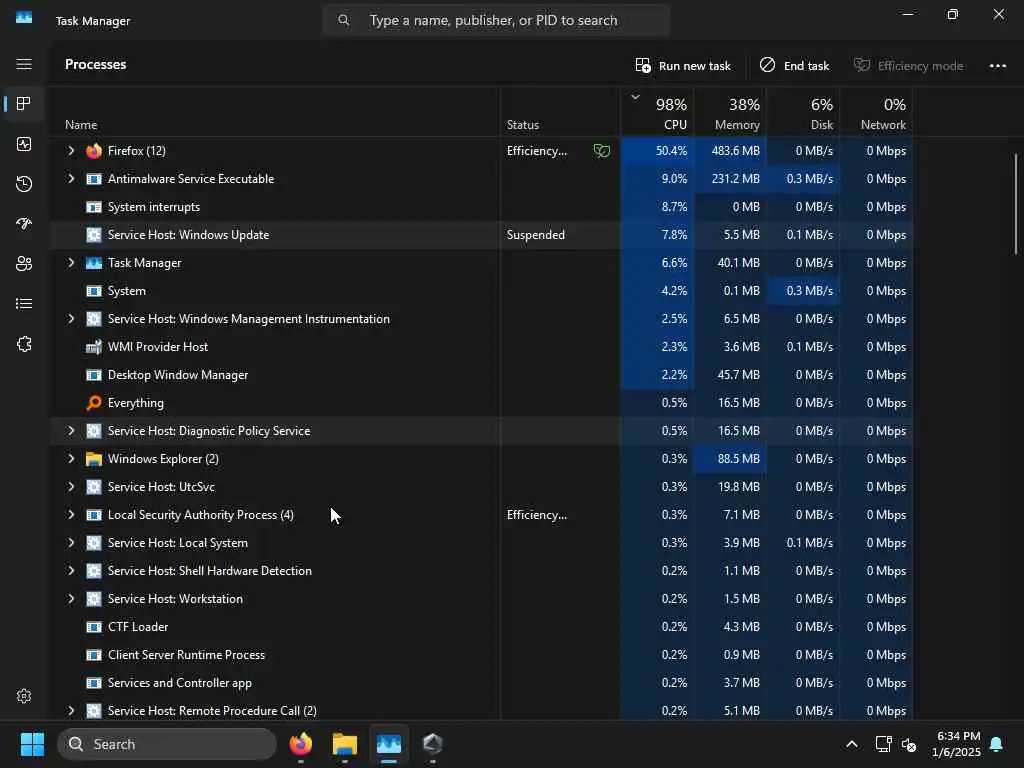The width and height of the screenshot is (1024, 768).
Task: Click the clock and date in taskbar
Action: [x=956, y=744]
